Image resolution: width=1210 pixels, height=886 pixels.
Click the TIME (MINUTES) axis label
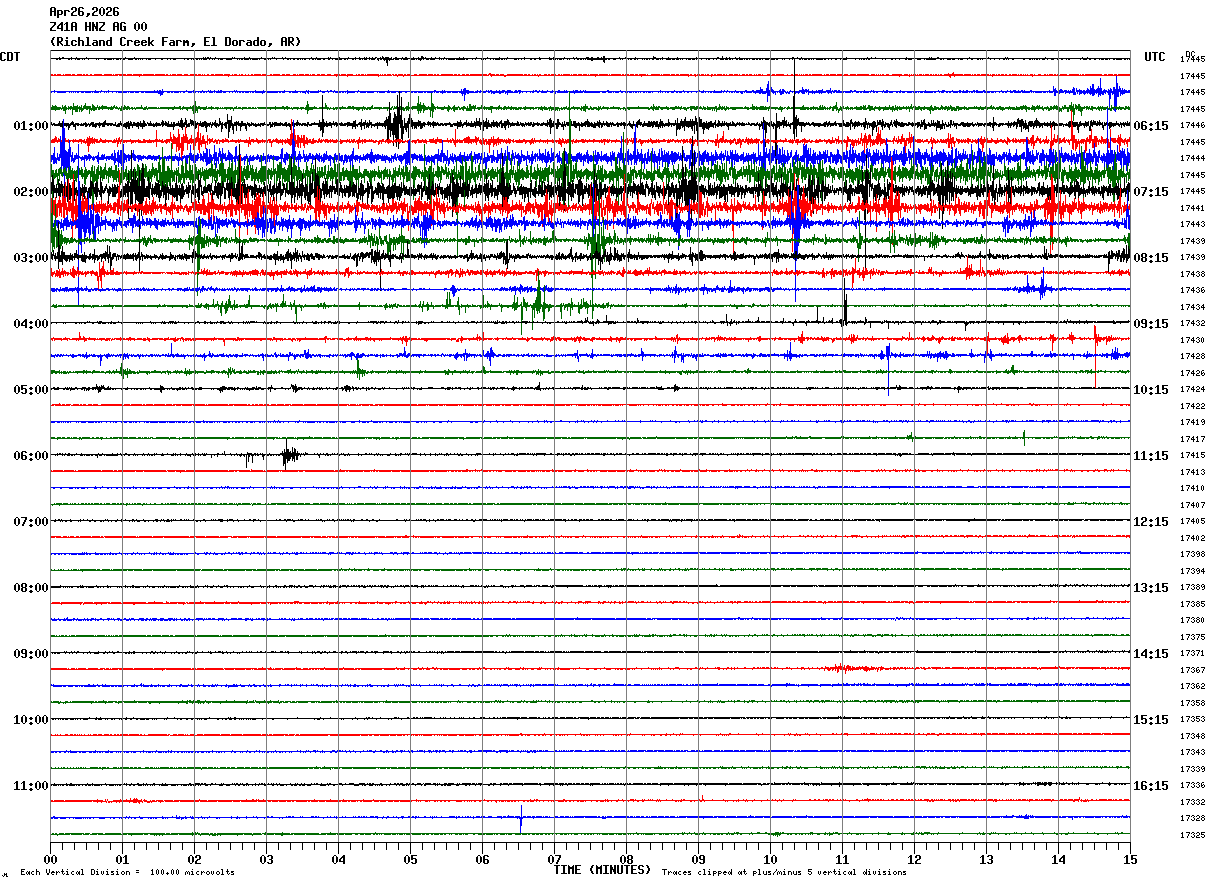[602, 870]
